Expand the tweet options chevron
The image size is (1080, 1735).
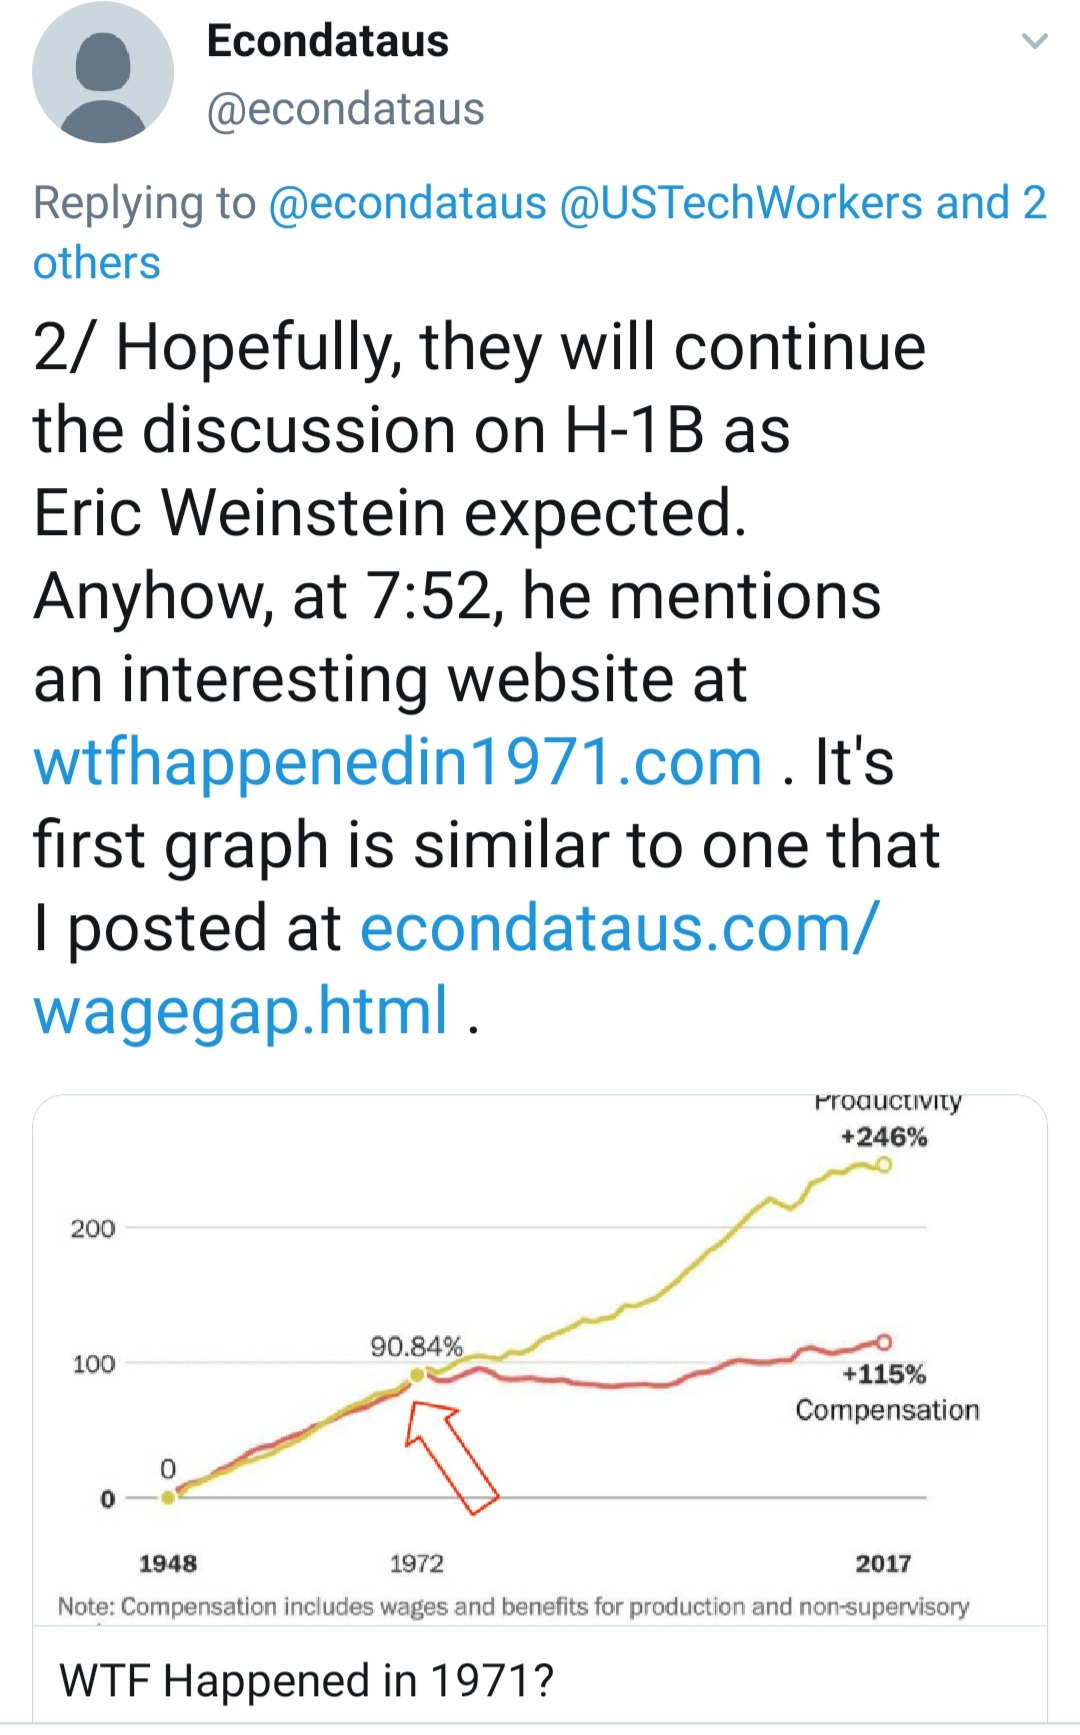pos(1034,42)
